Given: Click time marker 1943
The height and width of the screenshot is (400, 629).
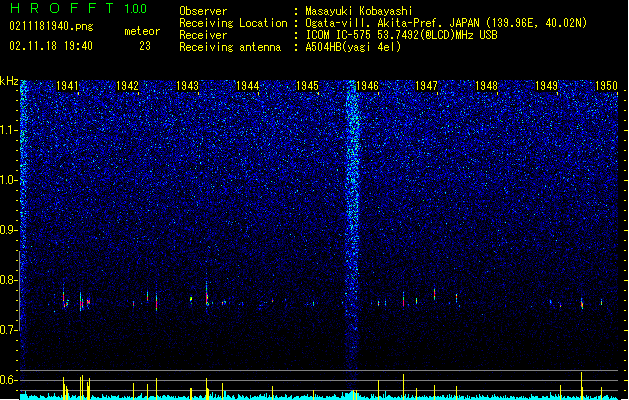Looking at the screenshot, I should tap(187, 86).
